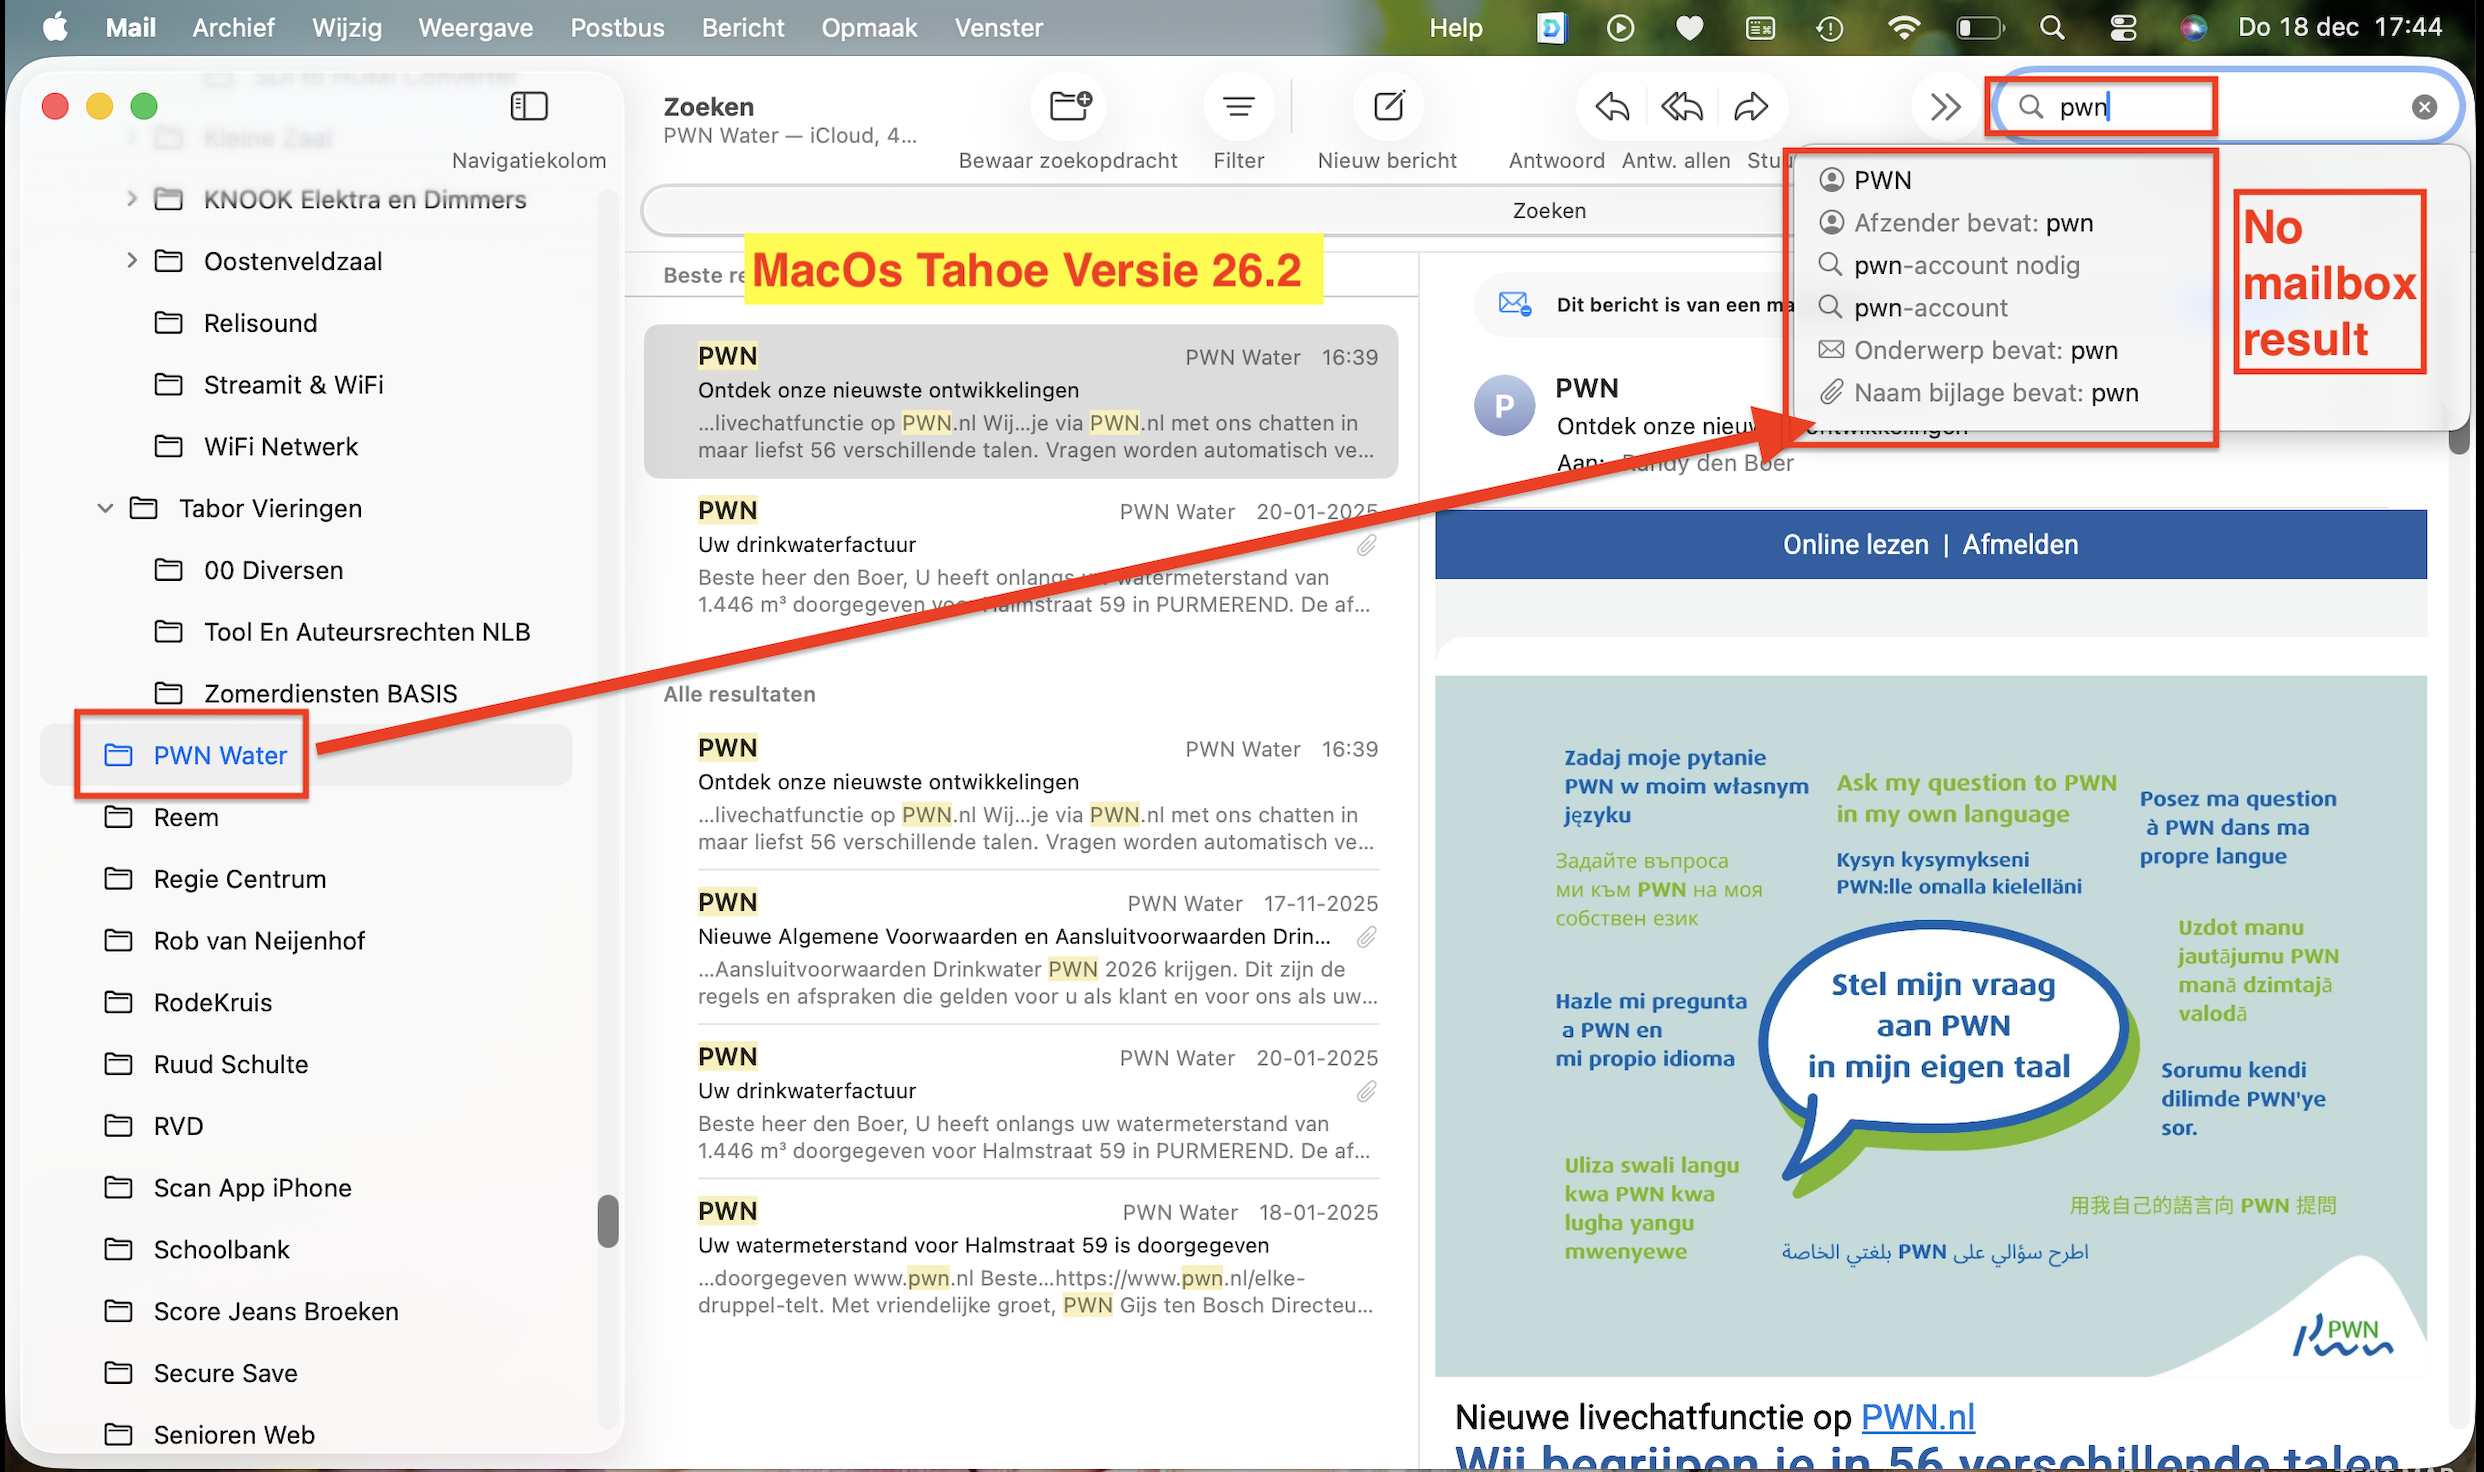
Task: Click the Antwoord reply arrow icon
Action: click(1612, 106)
